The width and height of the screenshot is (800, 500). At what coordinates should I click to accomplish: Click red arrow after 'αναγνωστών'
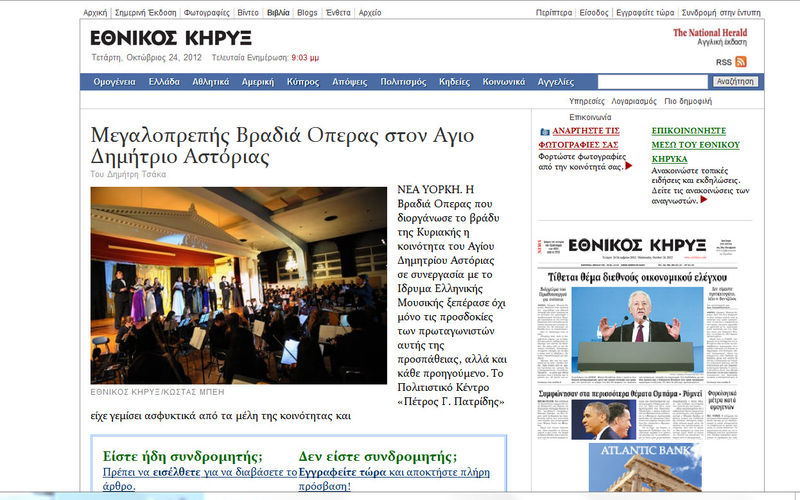click(704, 199)
